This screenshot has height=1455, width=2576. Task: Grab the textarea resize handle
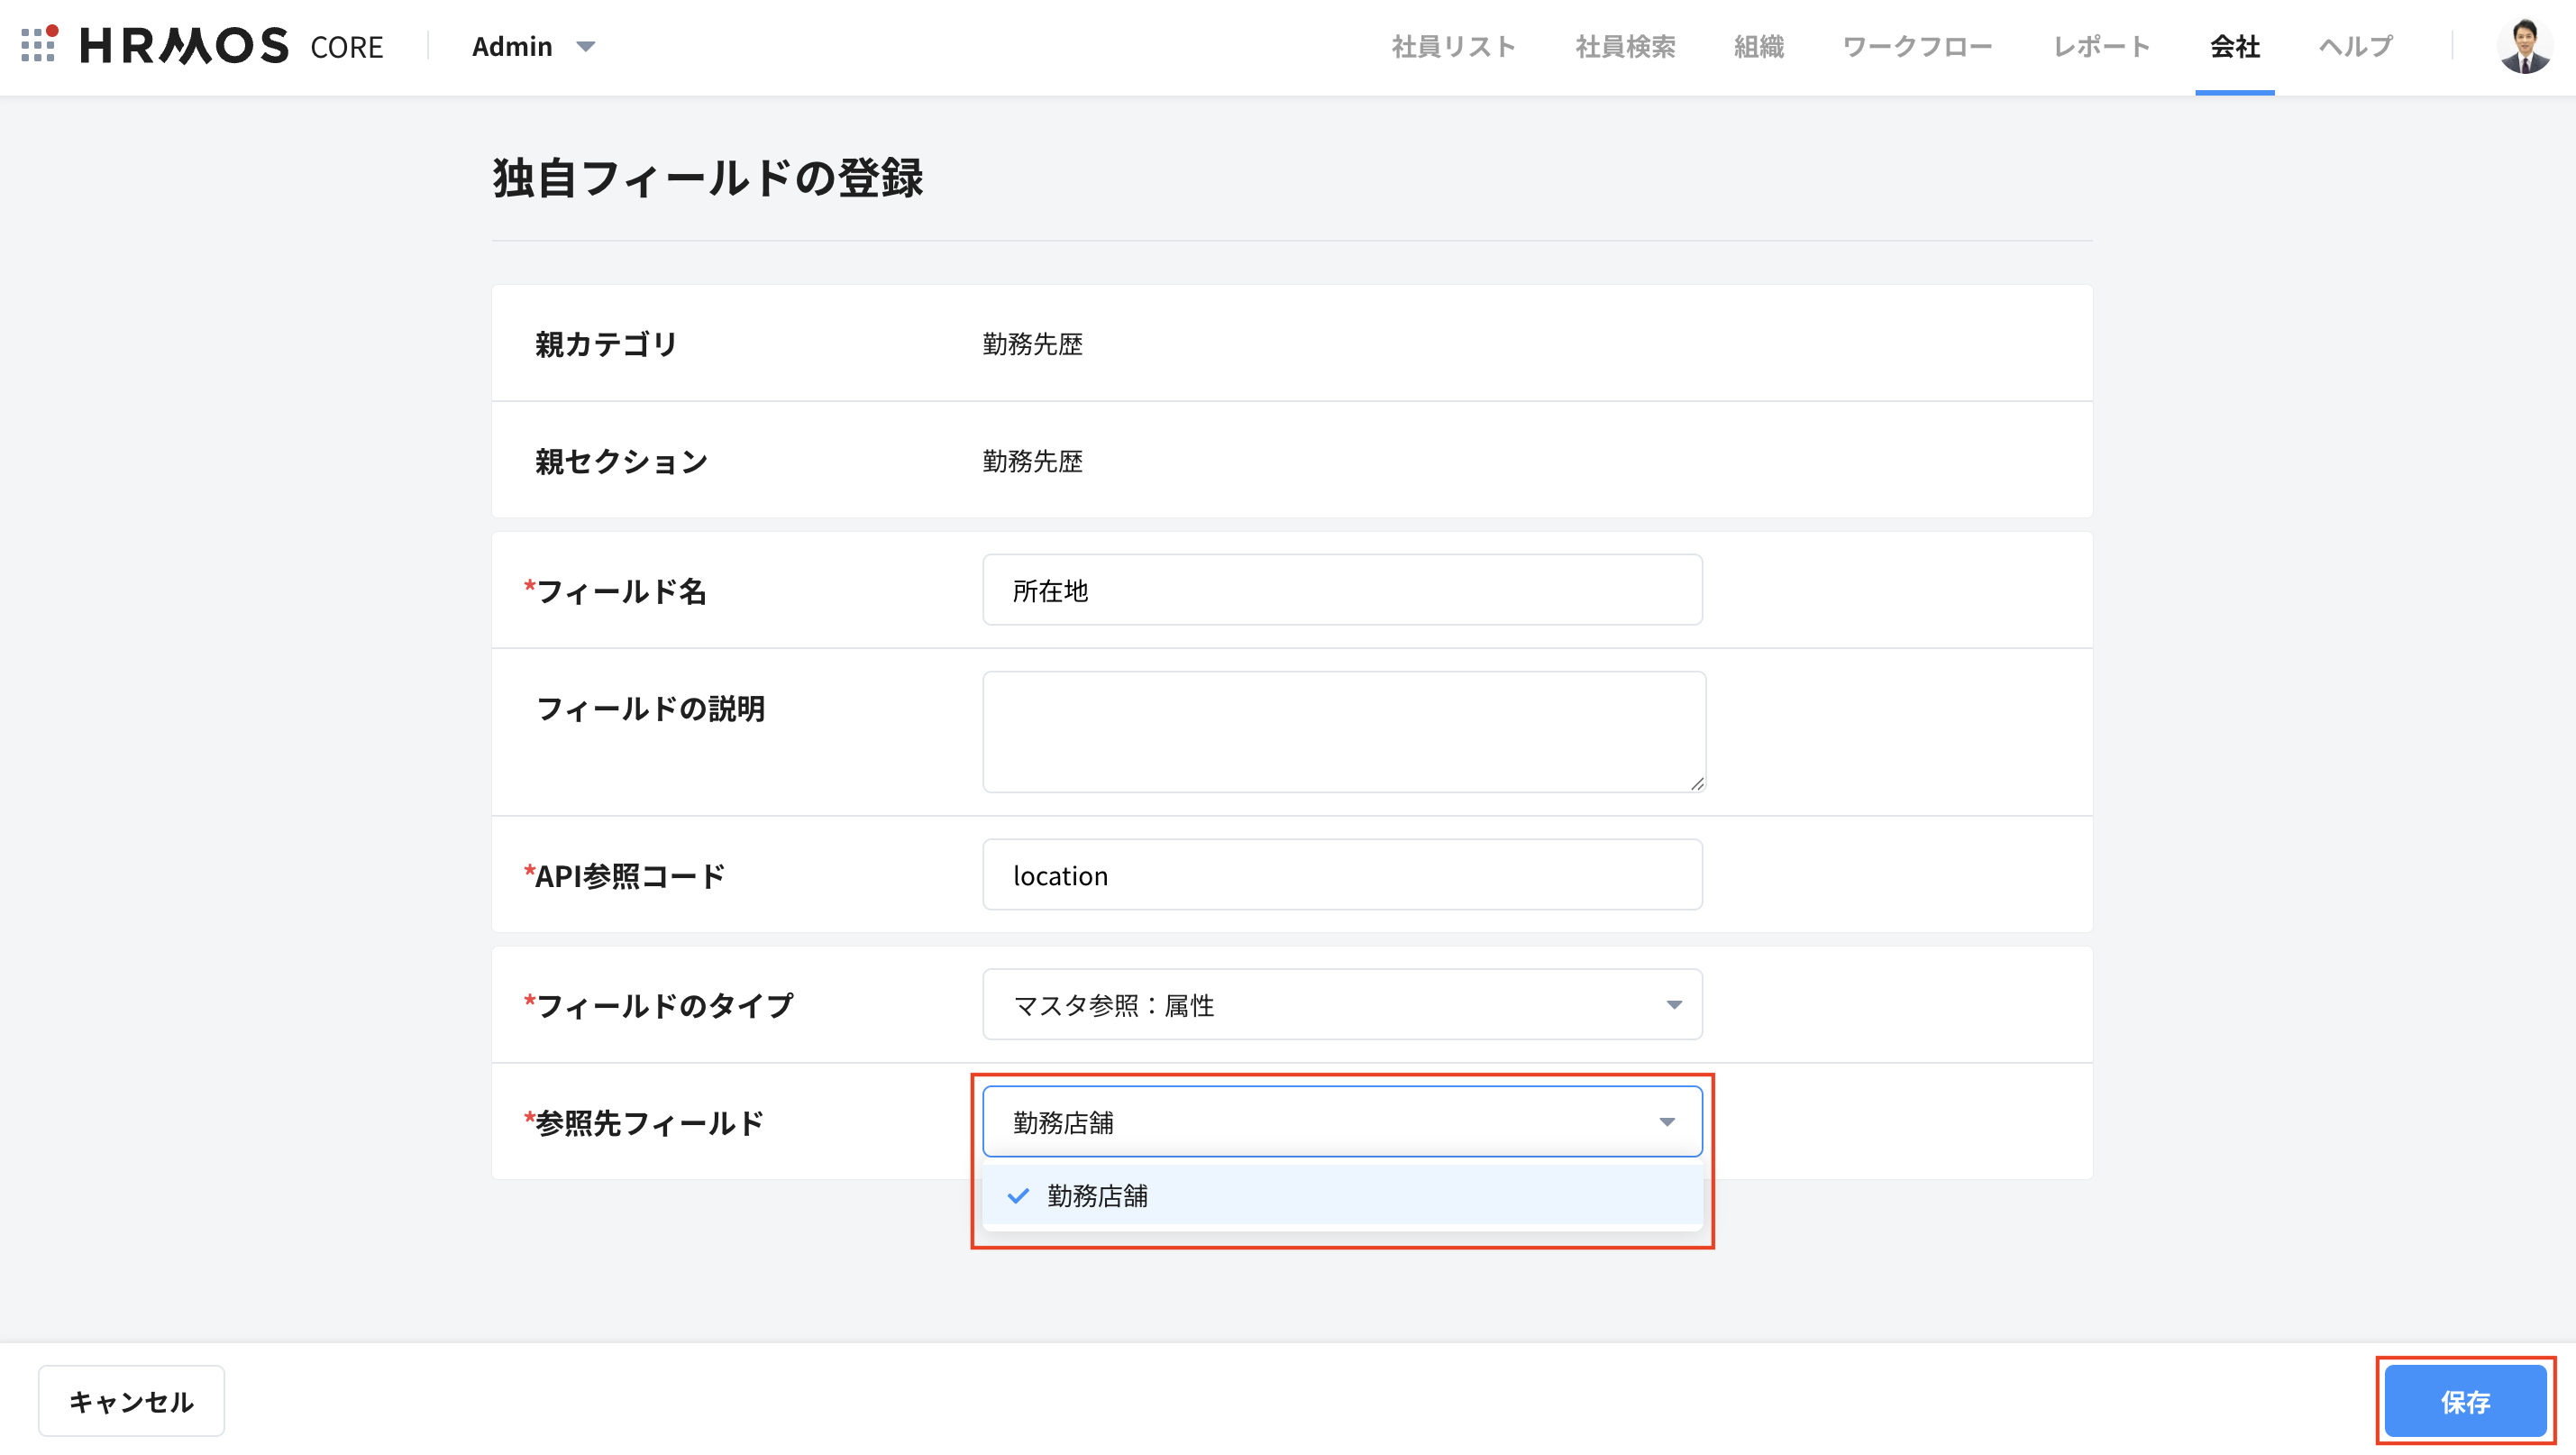1697,784
